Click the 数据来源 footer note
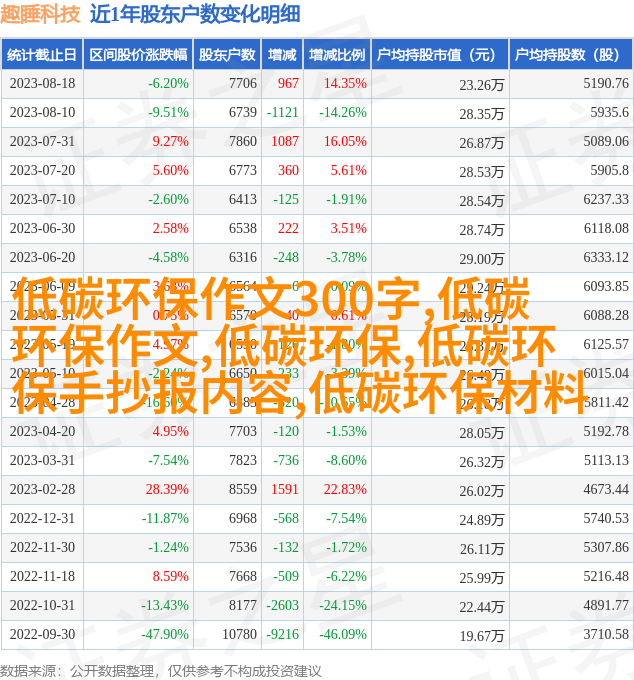Image resolution: width=634 pixels, height=680 pixels. coord(160,671)
